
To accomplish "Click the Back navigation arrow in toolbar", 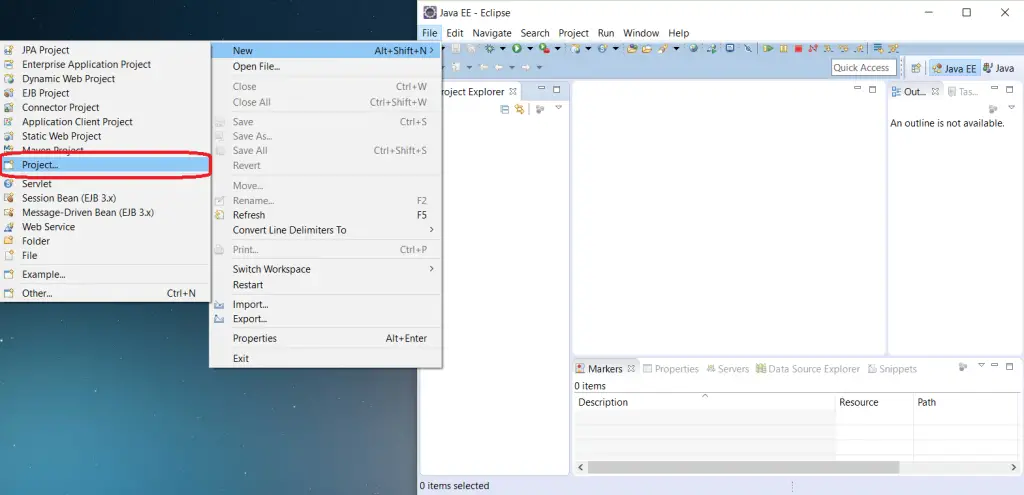I will click(x=498, y=67).
